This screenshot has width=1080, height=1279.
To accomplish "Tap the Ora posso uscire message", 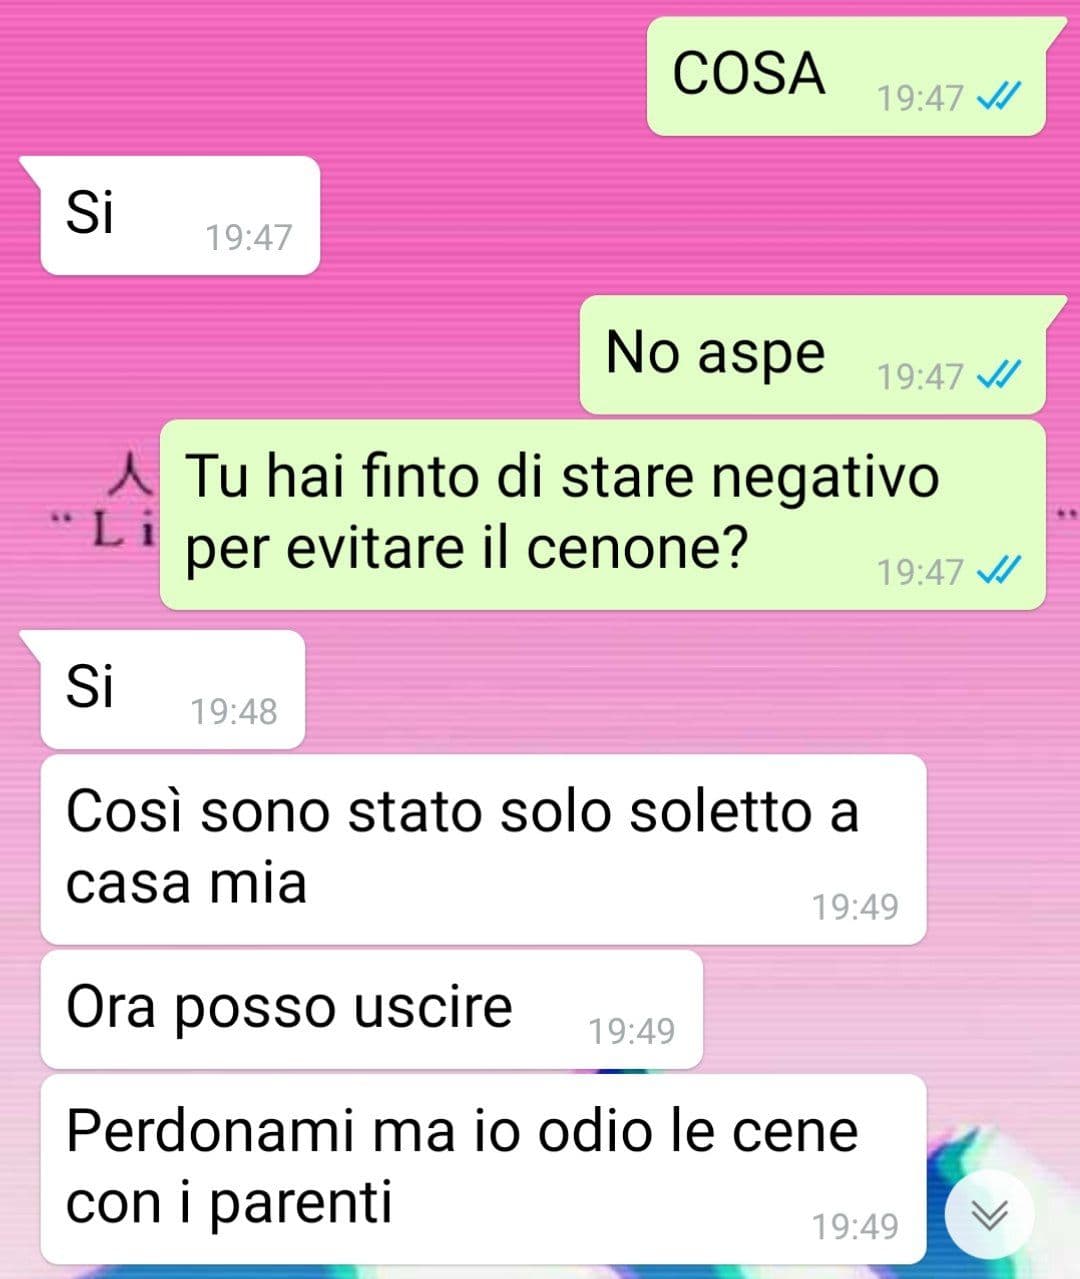I will pyautogui.click(x=371, y=1009).
